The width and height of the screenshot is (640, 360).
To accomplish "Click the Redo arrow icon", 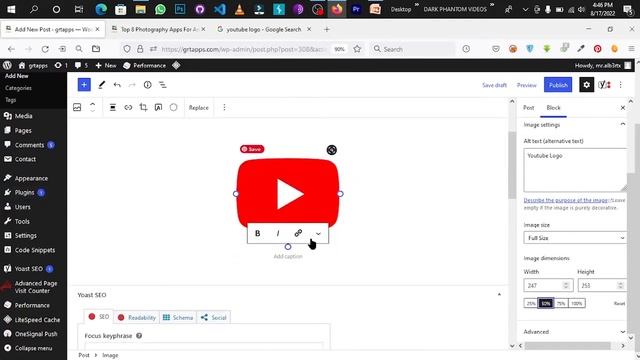I will point(132,85).
